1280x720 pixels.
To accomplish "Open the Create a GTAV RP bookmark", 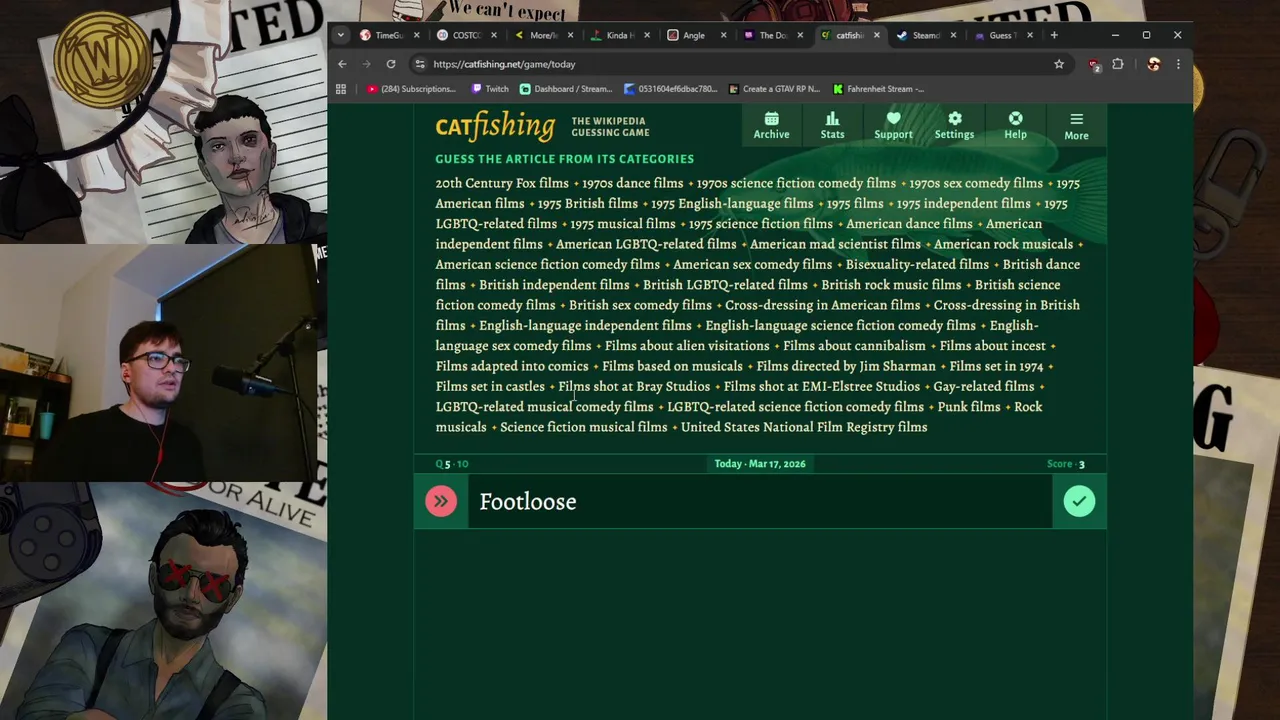I will pos(774,89).
